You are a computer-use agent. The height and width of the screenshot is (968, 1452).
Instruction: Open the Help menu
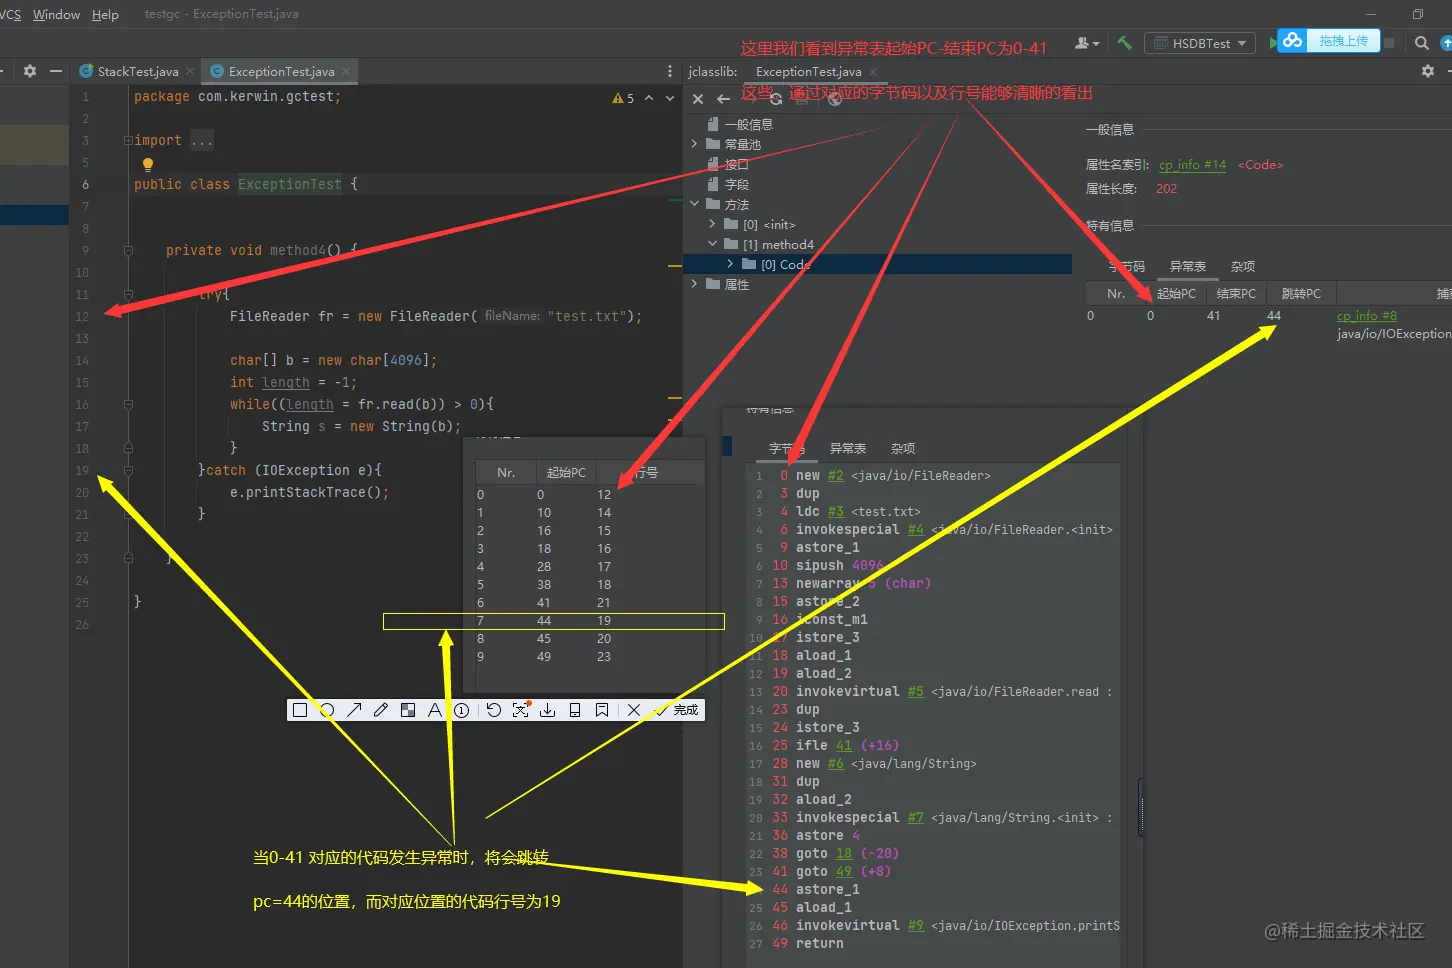pos(105,14)
